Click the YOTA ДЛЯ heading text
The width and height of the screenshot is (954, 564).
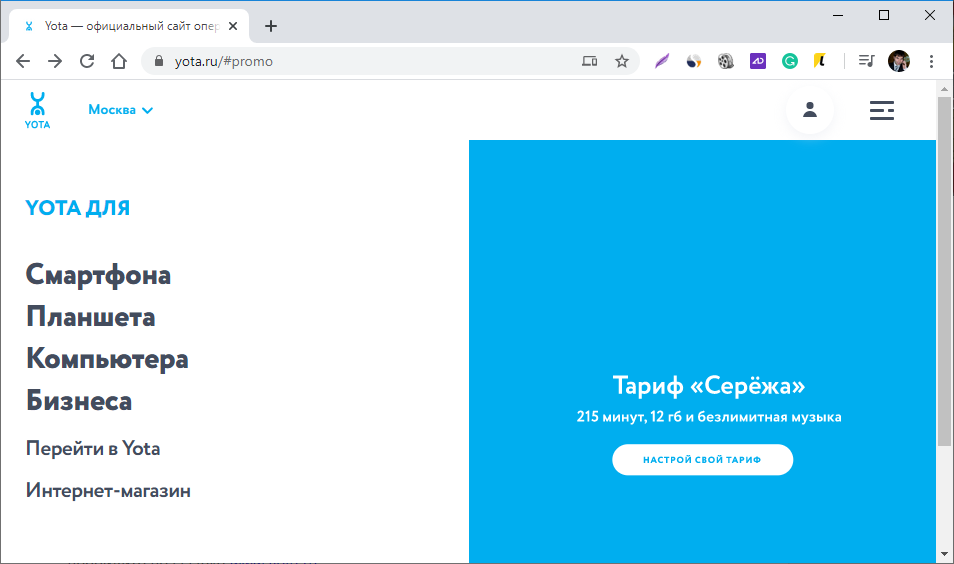77,208
